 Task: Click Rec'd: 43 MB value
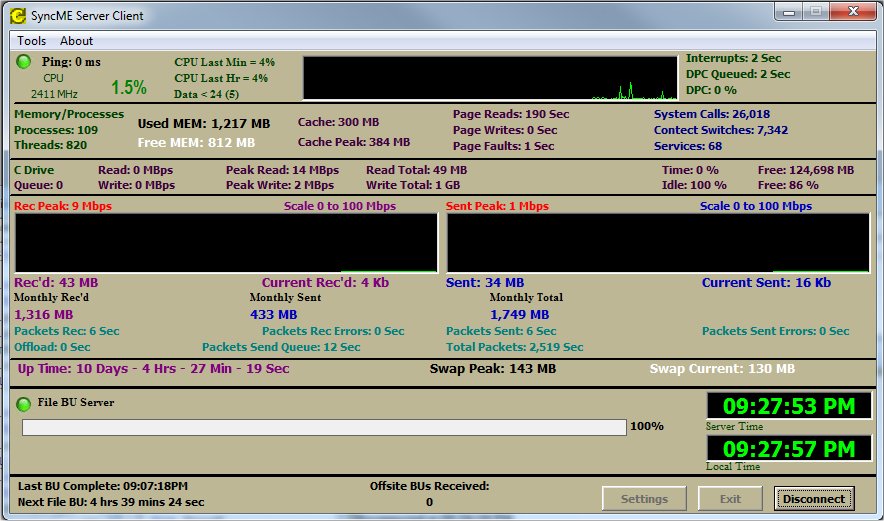click(56, 282)
